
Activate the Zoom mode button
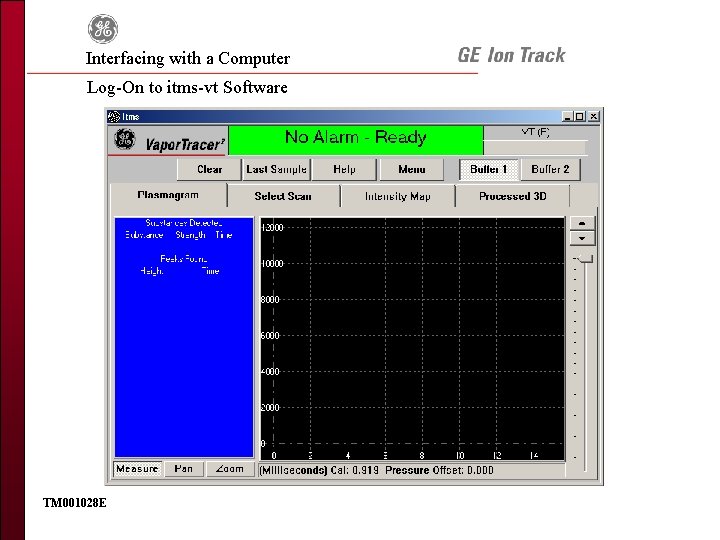click(x=230, y=469)
